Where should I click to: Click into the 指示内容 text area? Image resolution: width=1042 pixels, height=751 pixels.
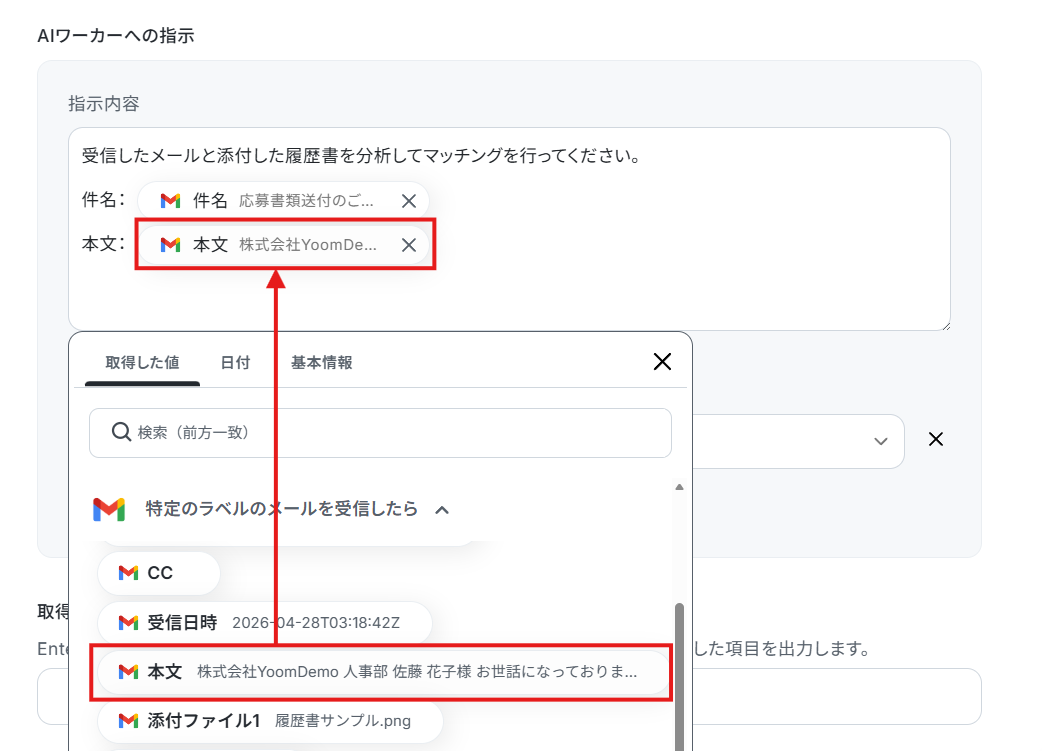[509, 229]
